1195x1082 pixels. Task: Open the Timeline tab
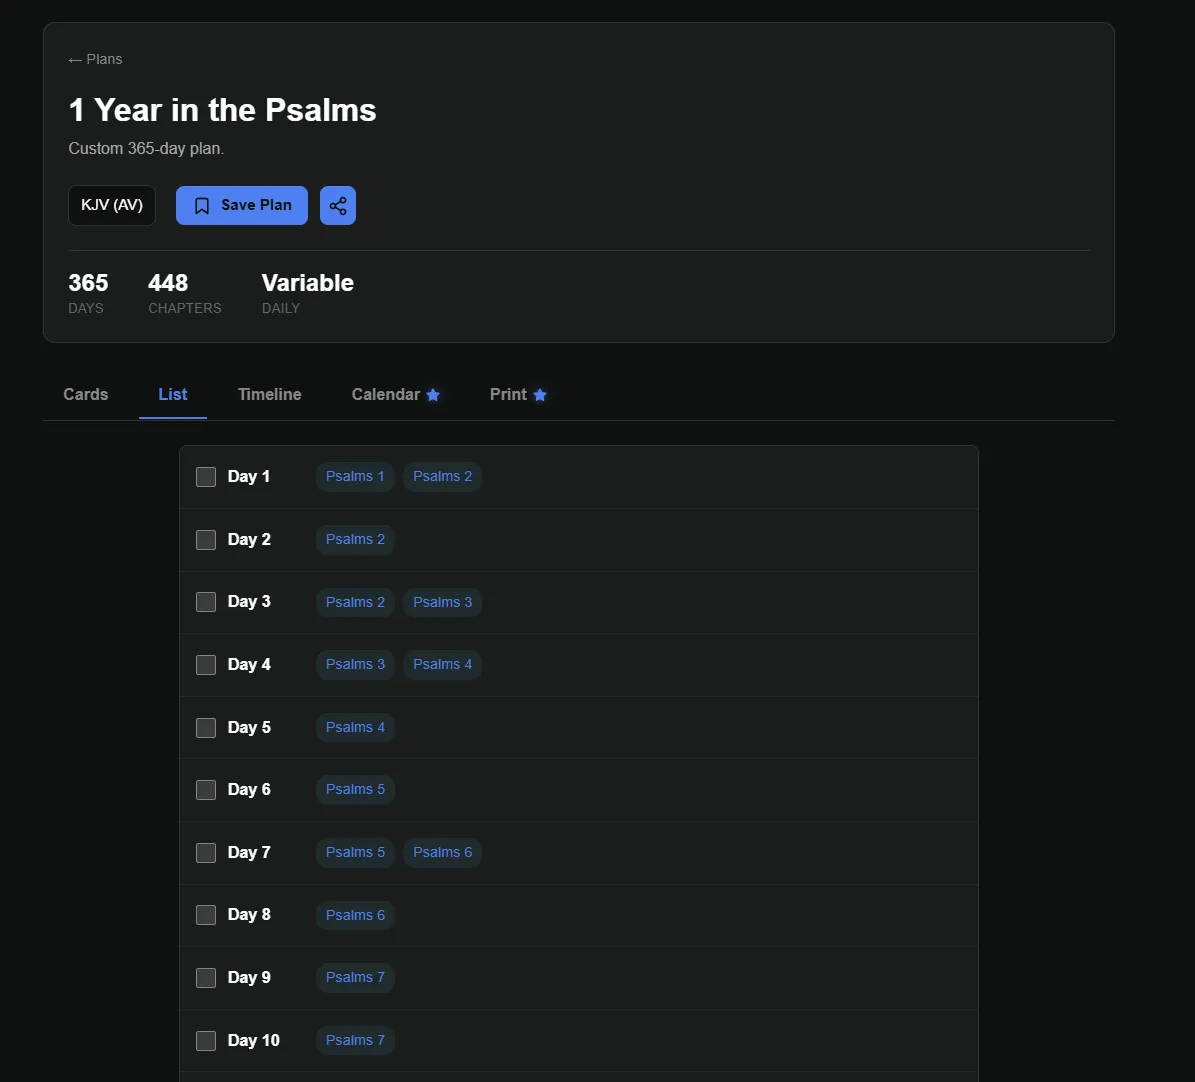(269, 394)
